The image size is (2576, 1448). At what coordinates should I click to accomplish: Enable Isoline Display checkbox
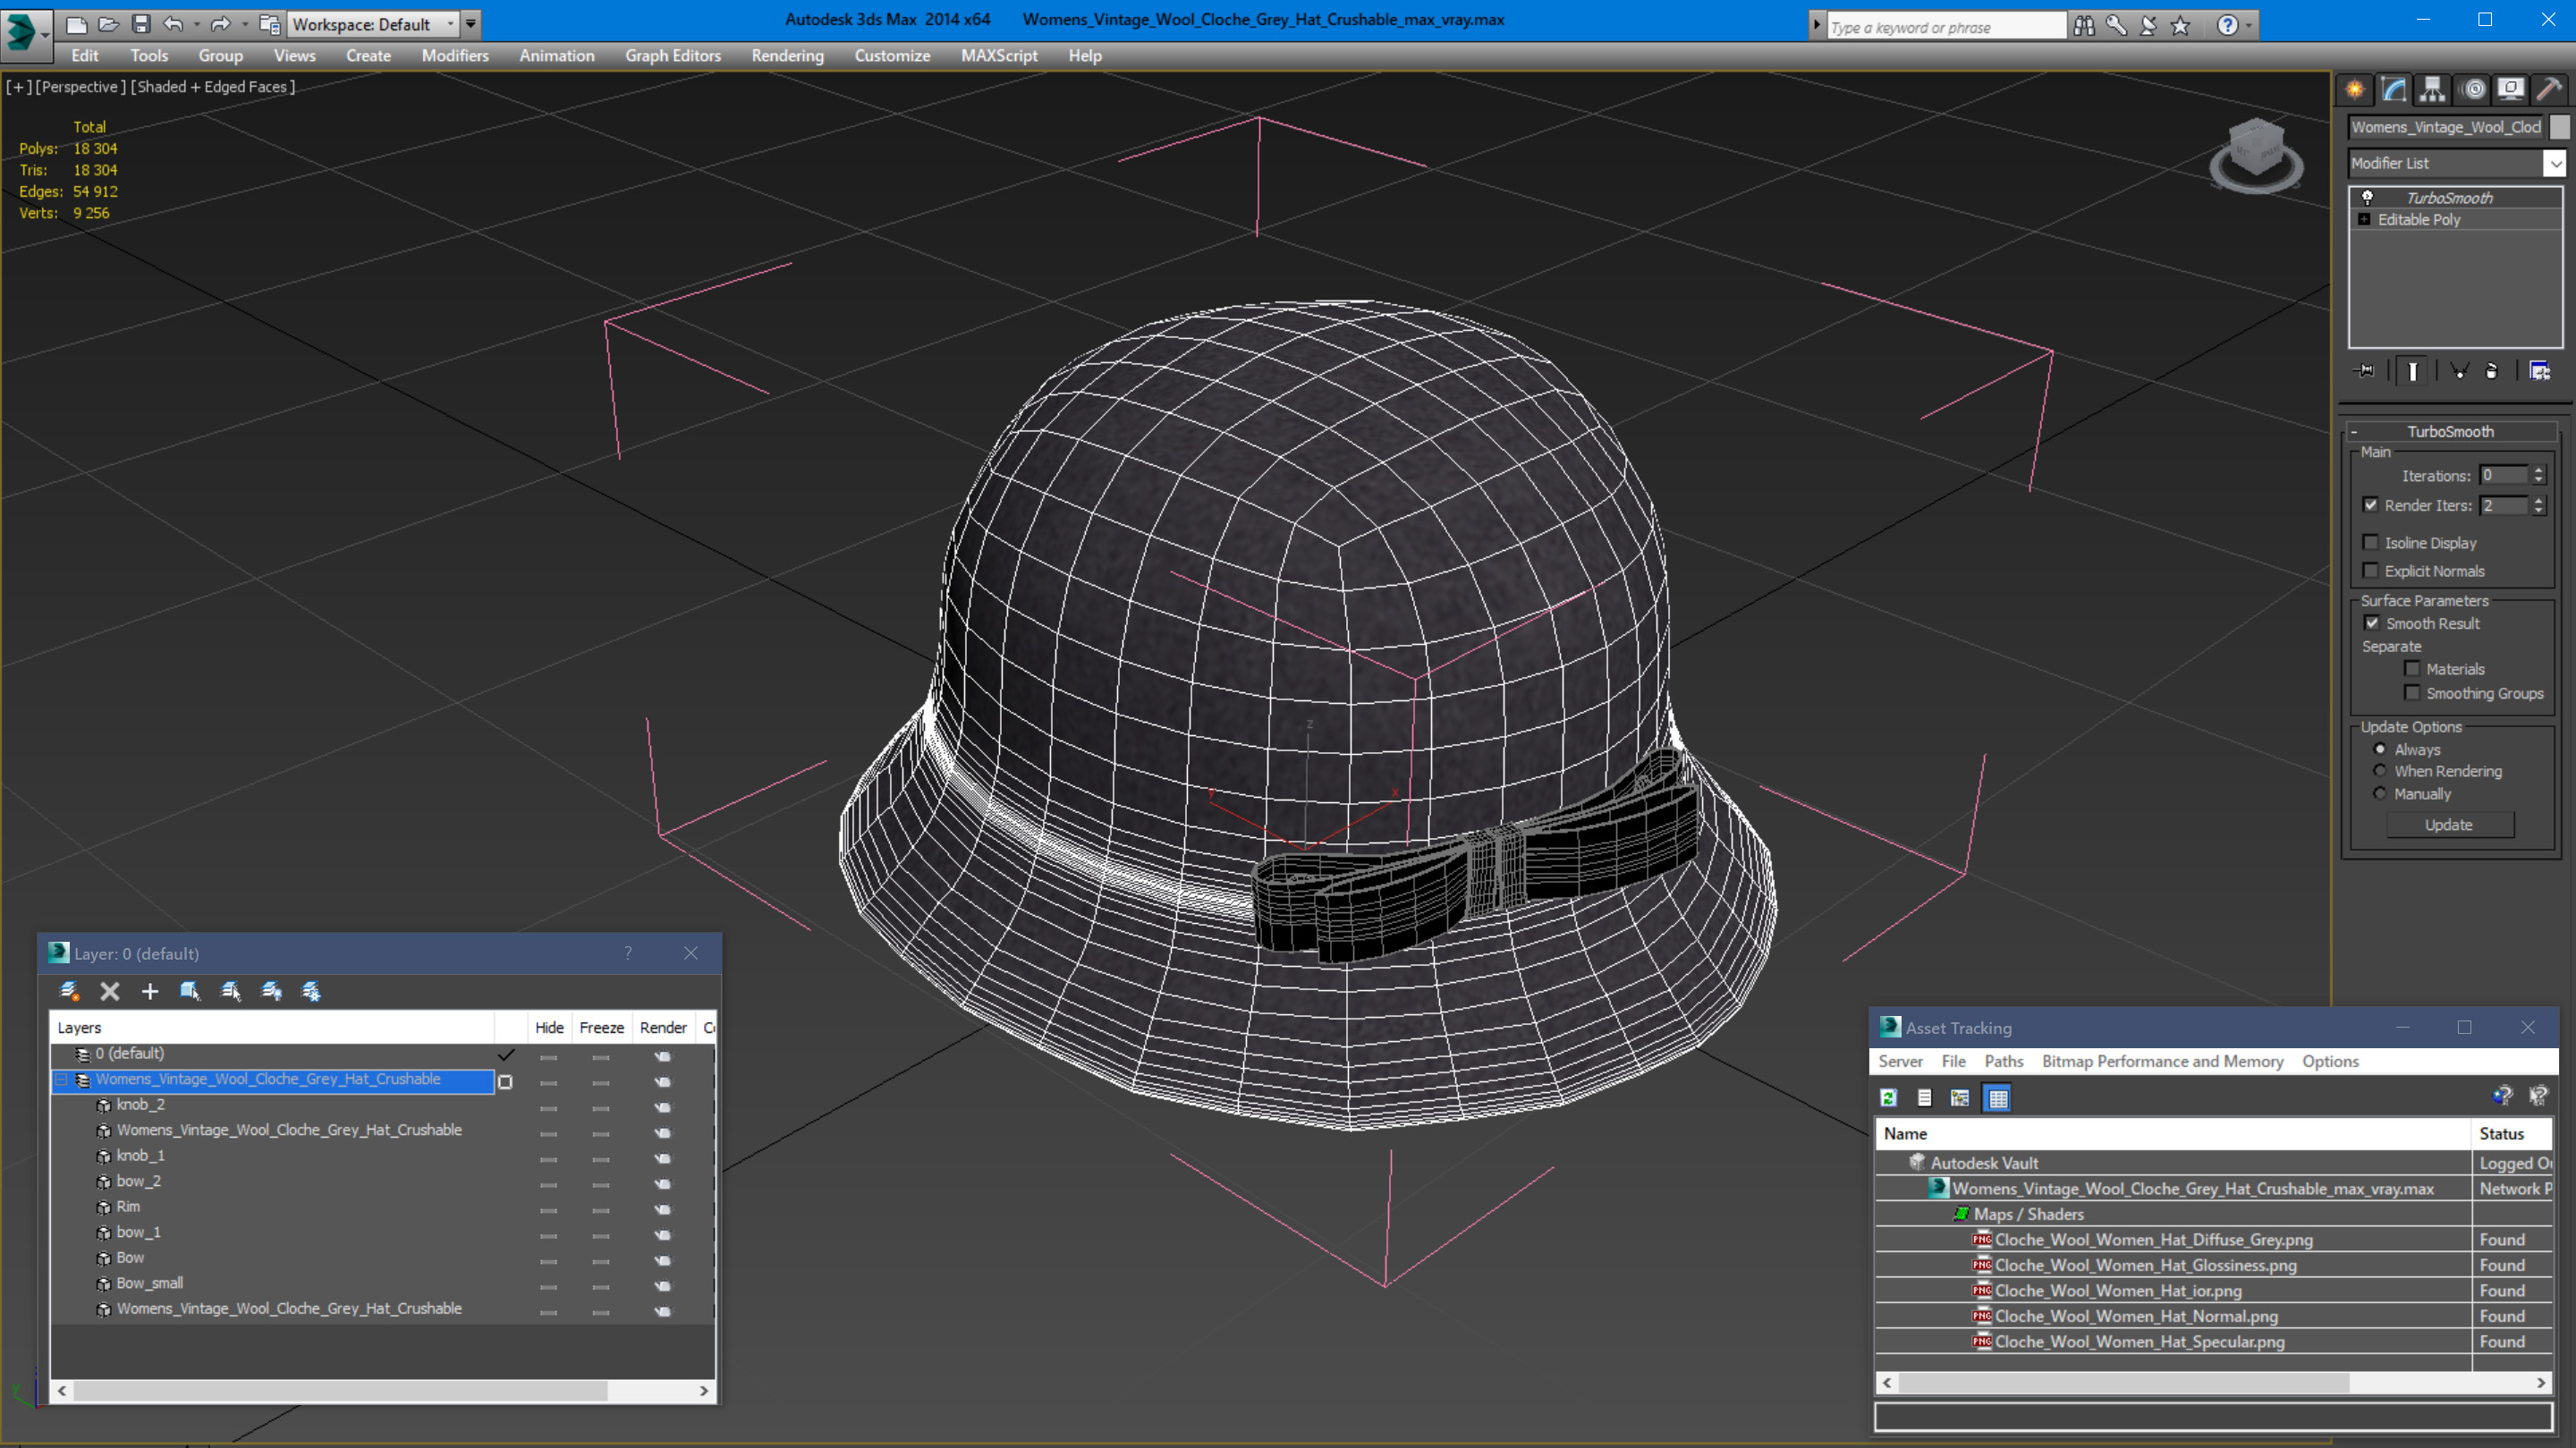point(2370,542)
